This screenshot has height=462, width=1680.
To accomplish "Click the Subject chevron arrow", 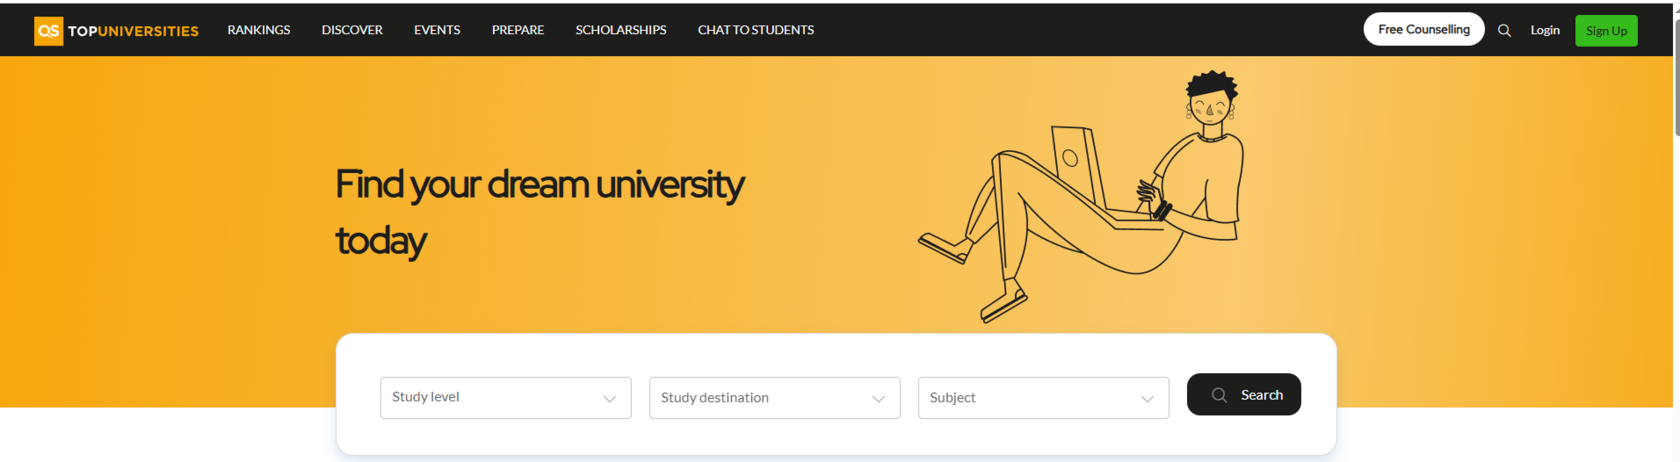I will click(x=1147, y=399).
